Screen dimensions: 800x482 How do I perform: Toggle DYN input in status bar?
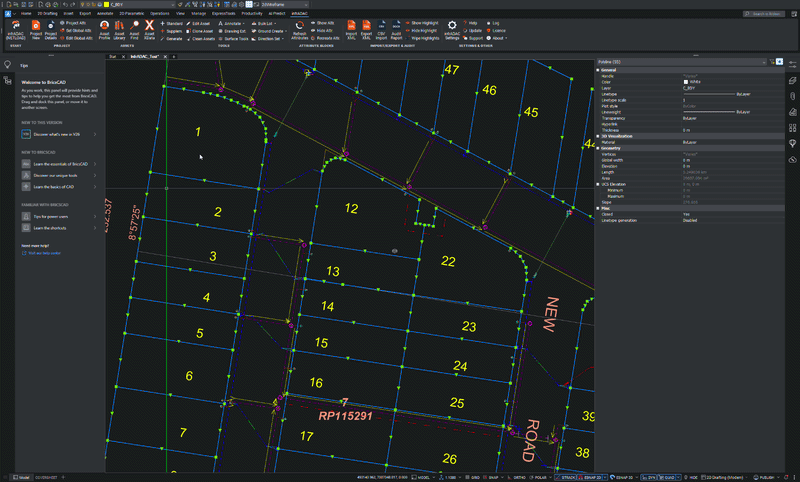[x=649, y=478]
